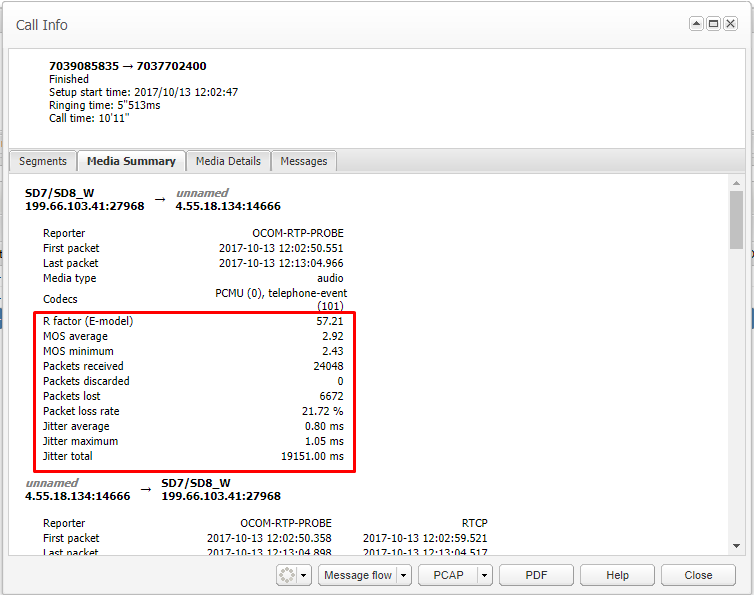Export call info with PDF button
This screenshot has height=595, width=754.
point(537,575)
